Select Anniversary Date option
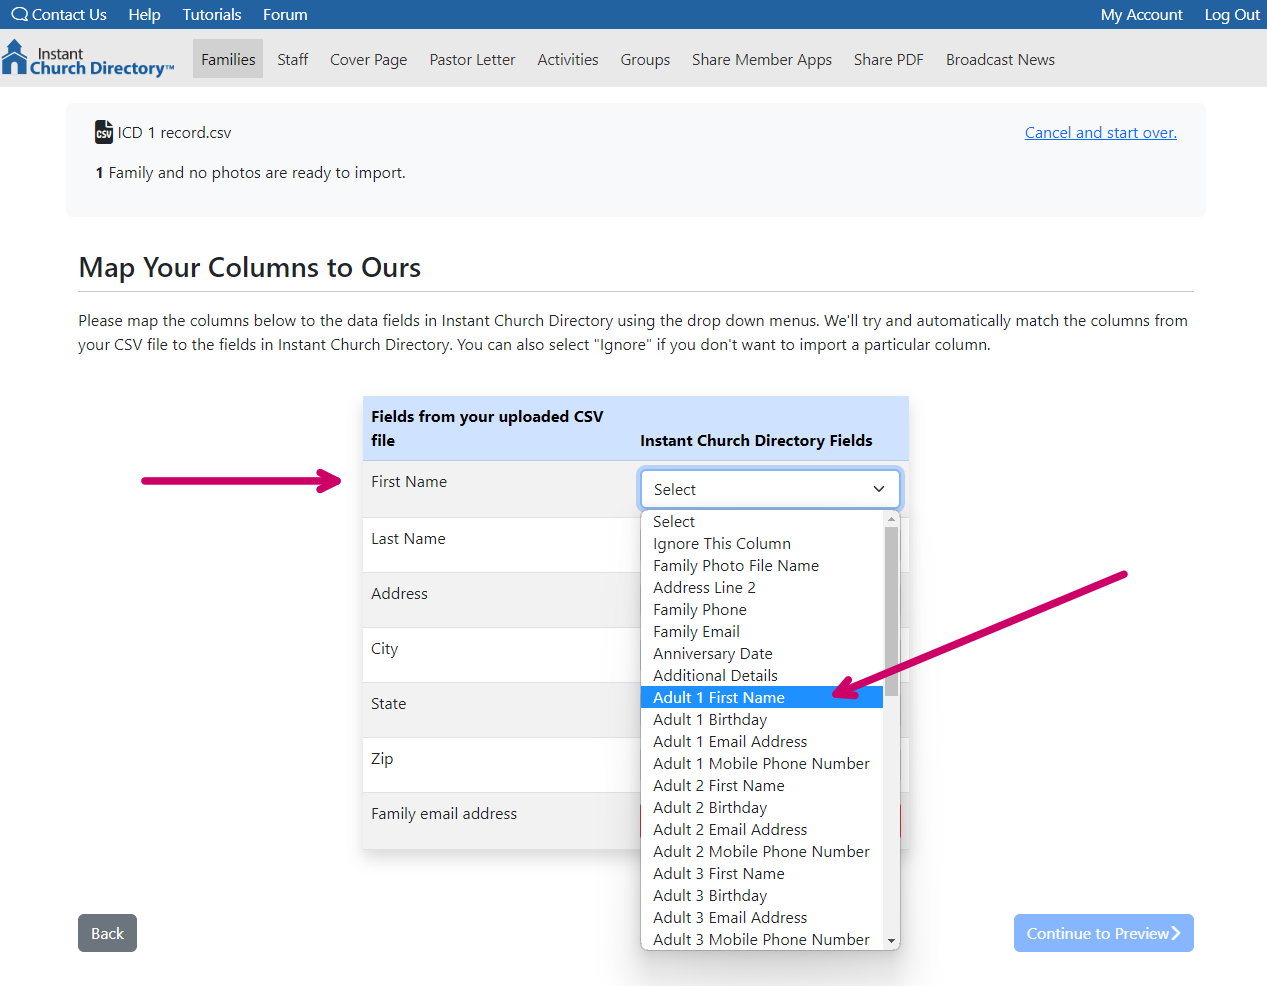The height and width of the screenshot is (986, 1267). [762, 653]
